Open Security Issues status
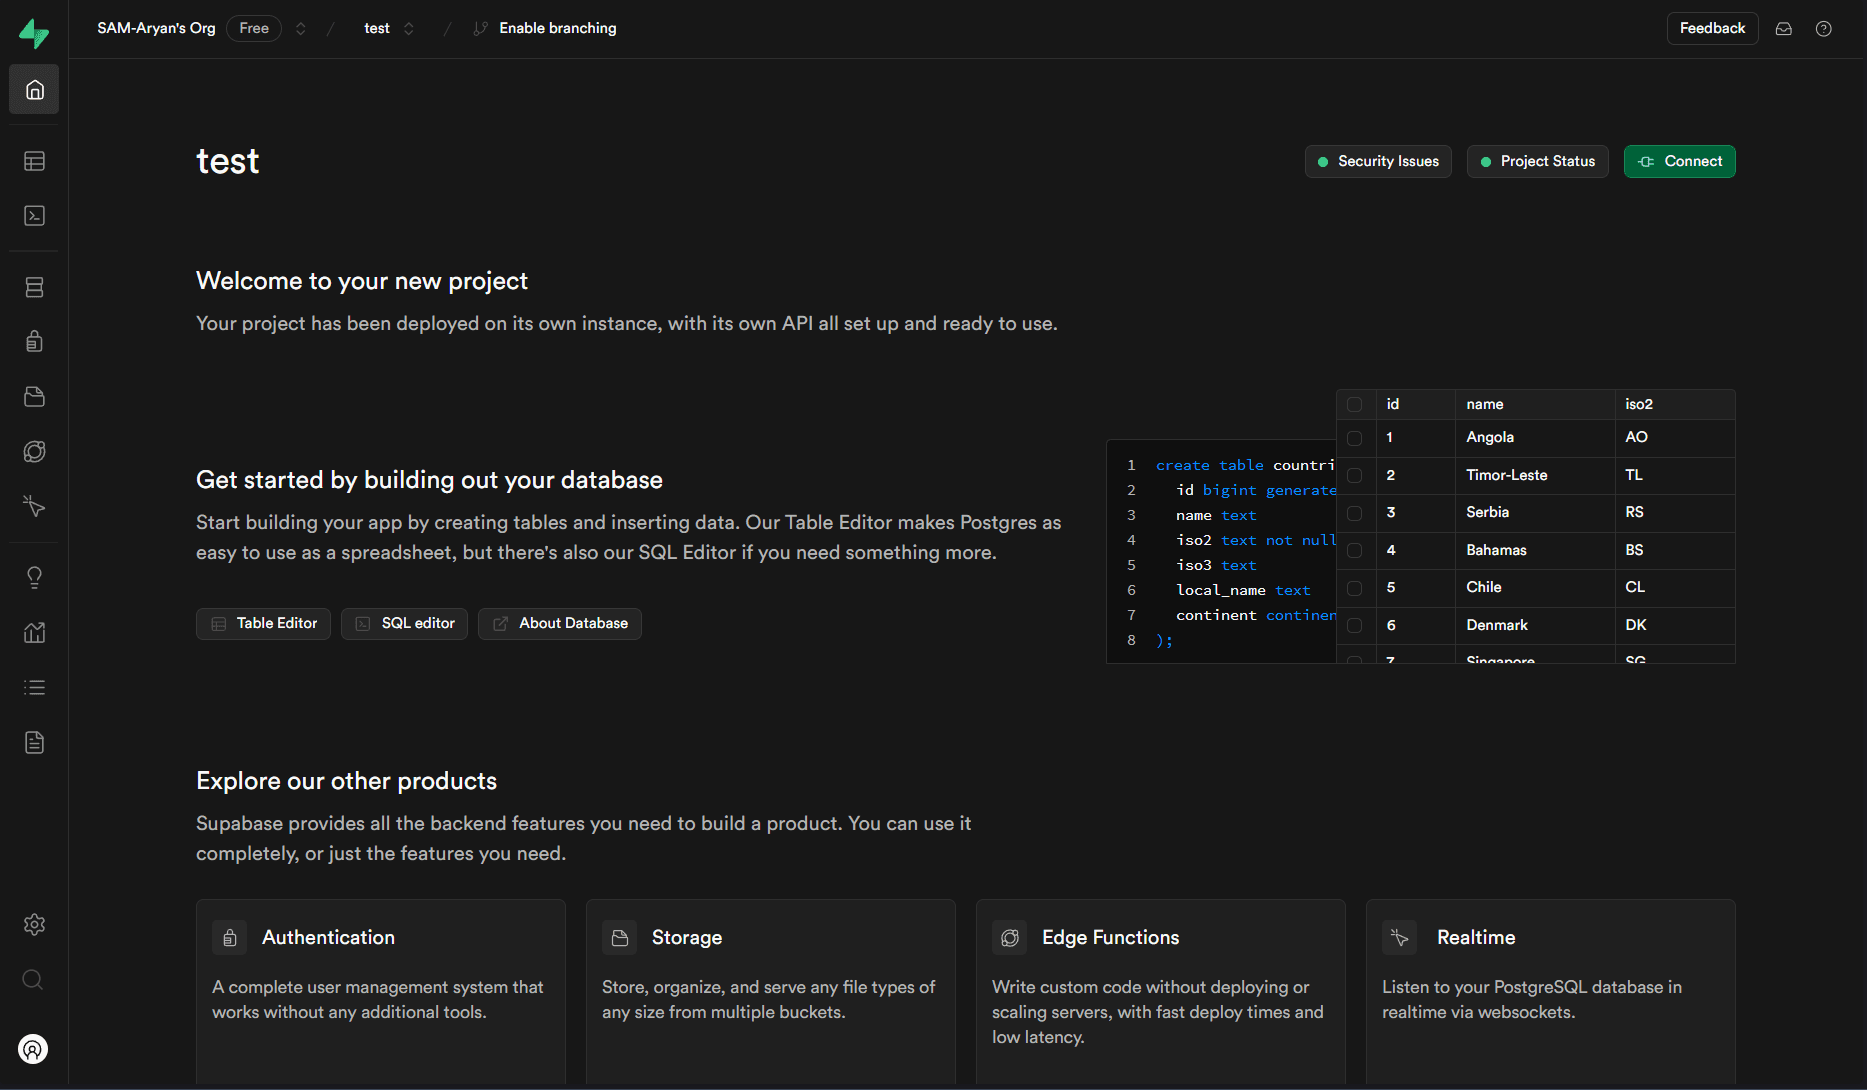The width and height of the screenshot is (1867, 1090). click(1378, 162)
